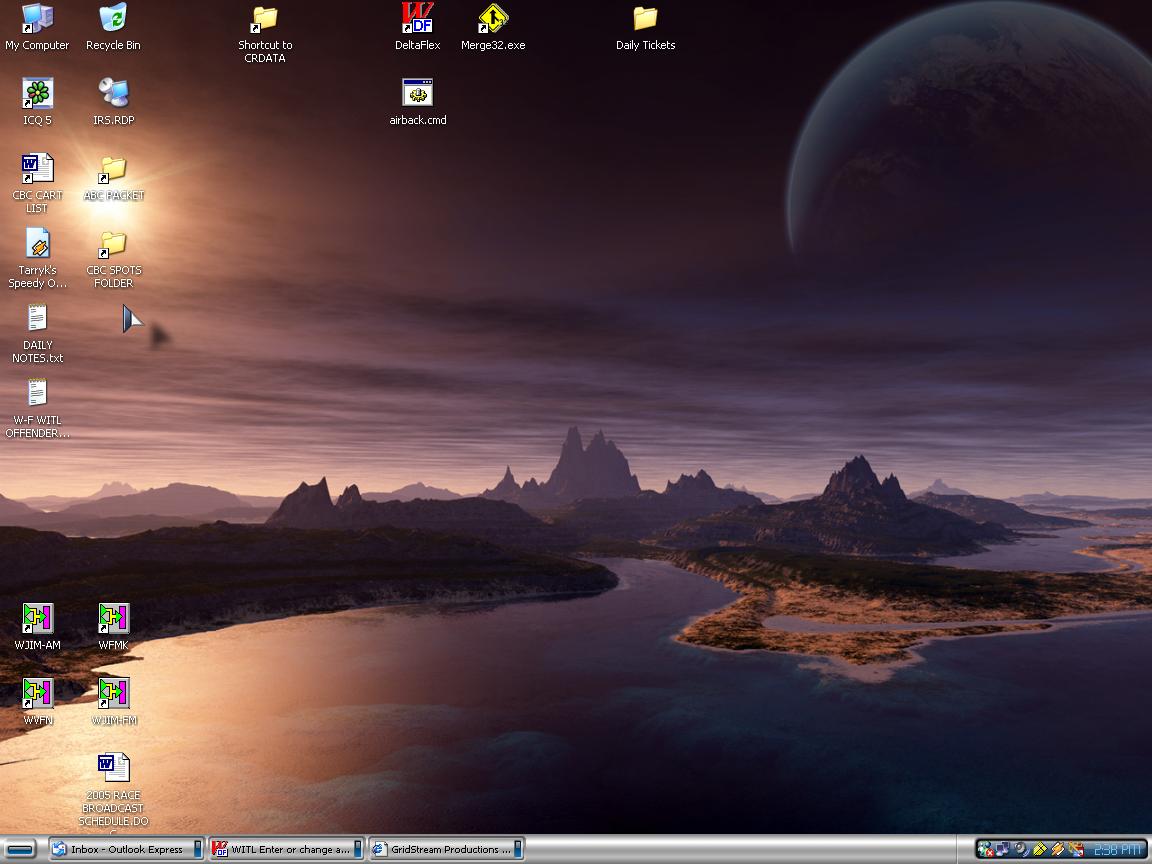The image size is (1152, 864).
Task: Click the WVFN station shortcut
Action: (37, 693)
